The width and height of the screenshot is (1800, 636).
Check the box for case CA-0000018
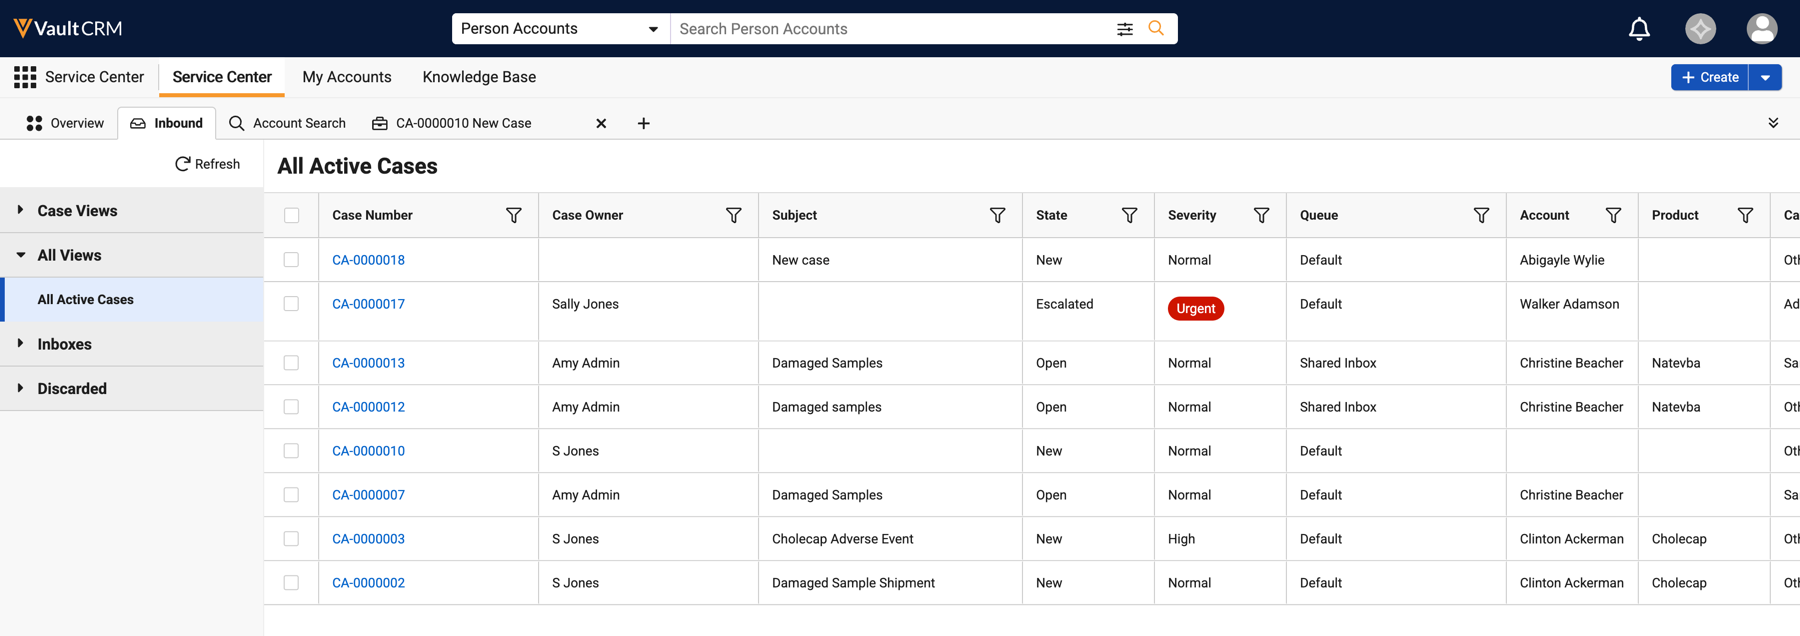click(291, 260)
